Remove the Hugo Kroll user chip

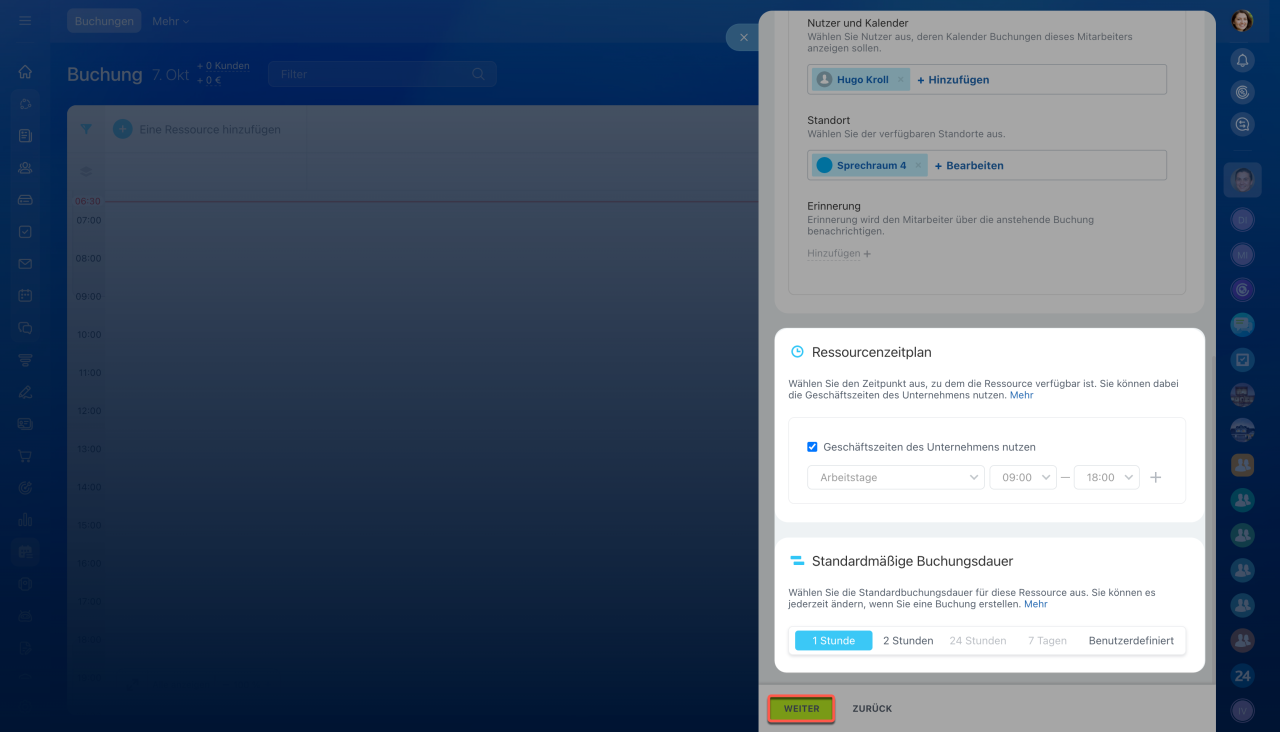pyautogui.click(x=900, y=80)
